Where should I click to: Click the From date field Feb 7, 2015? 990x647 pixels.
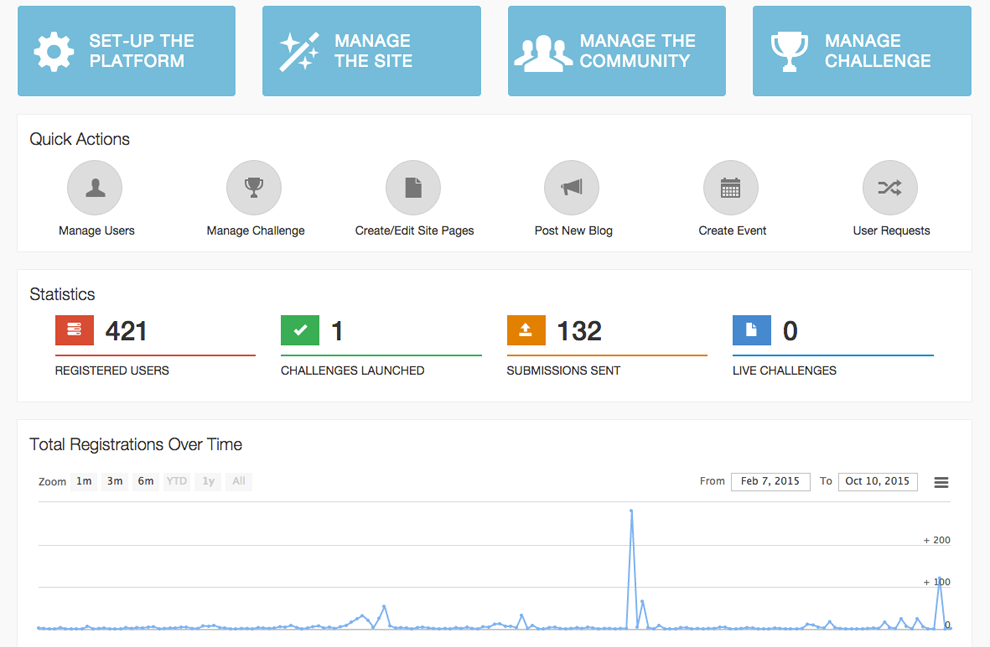(x=770, y=482)
